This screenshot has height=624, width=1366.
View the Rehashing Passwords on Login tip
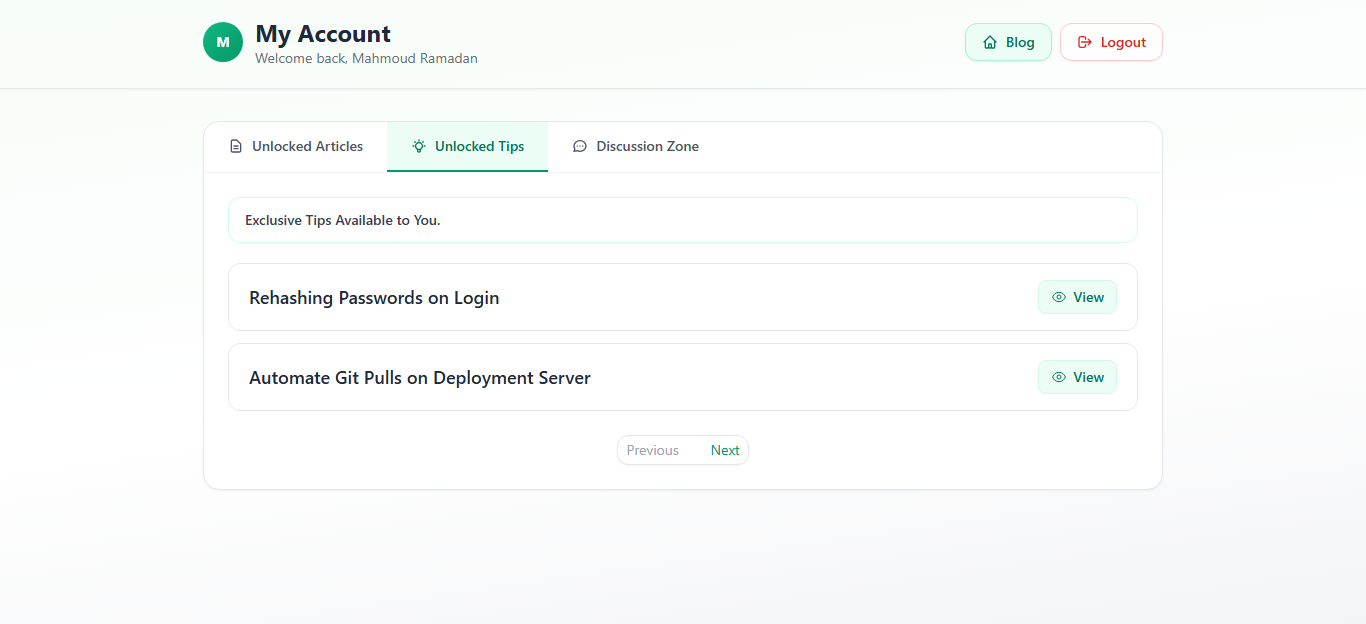click(x=1077, y=297)
